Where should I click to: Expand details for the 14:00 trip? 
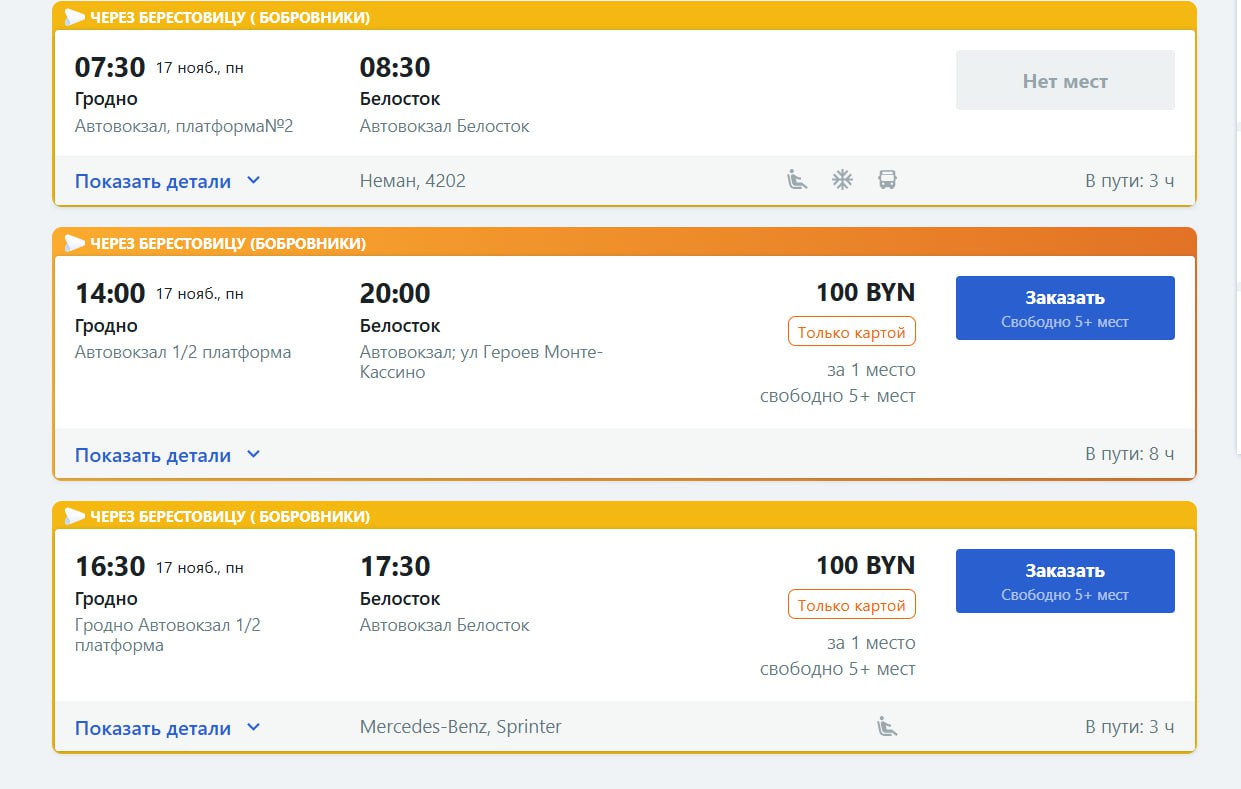click(167, 455)
